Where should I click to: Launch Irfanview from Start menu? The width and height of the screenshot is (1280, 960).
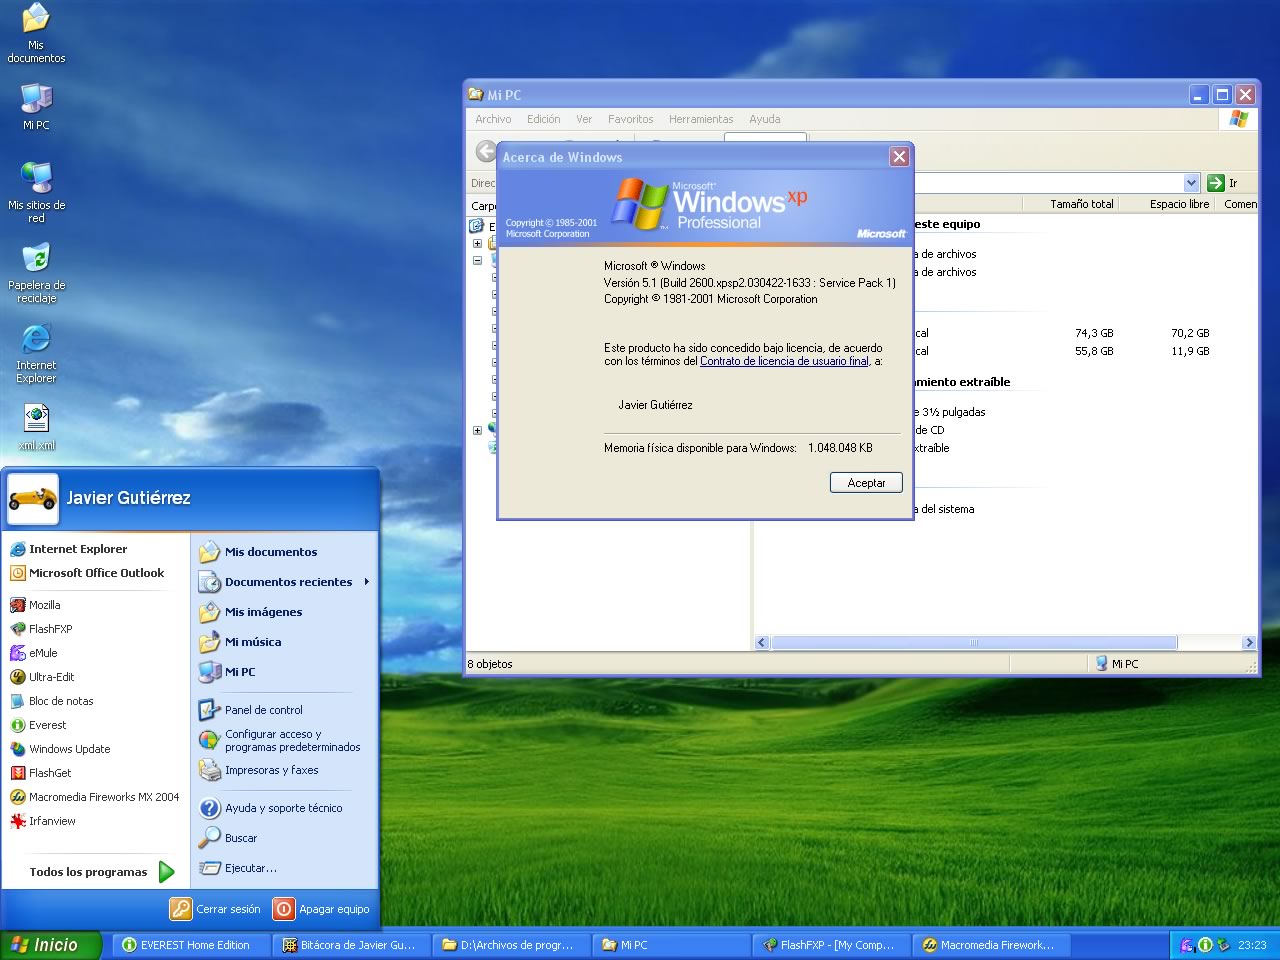pyautogui.click(x=43, y=821)
